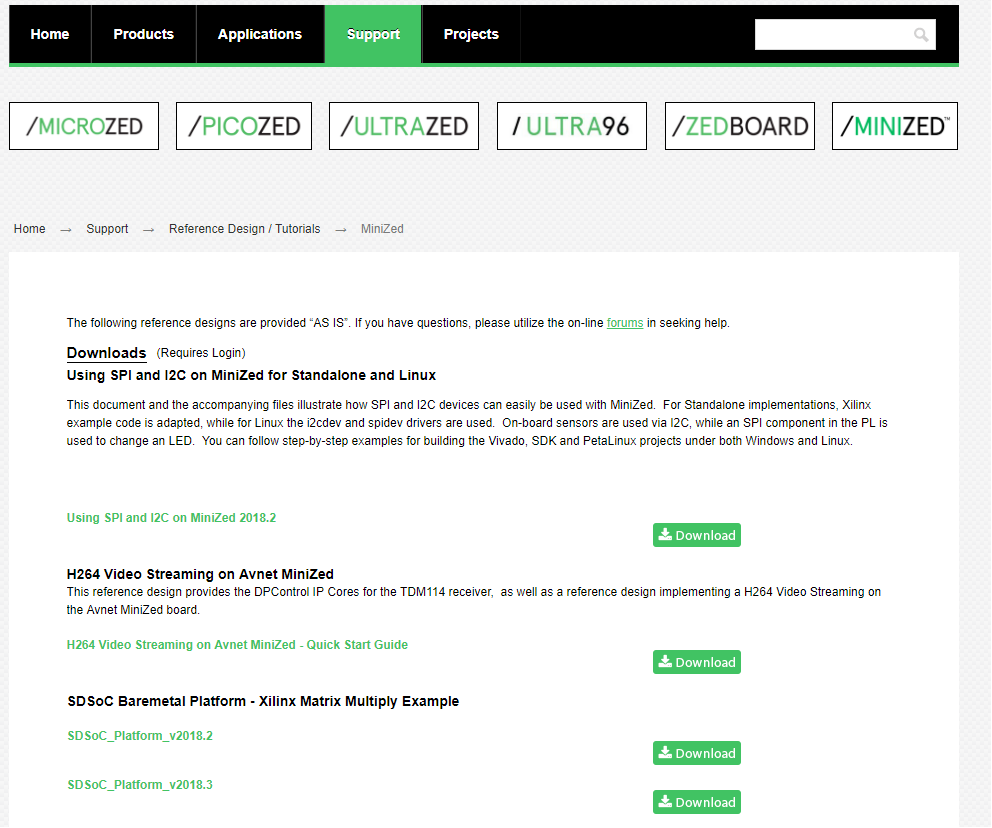The height and width of the screenshot is (828, 992).
Task: Download SDSoC_Platform_v2018.2
Action: pos(697,753)
